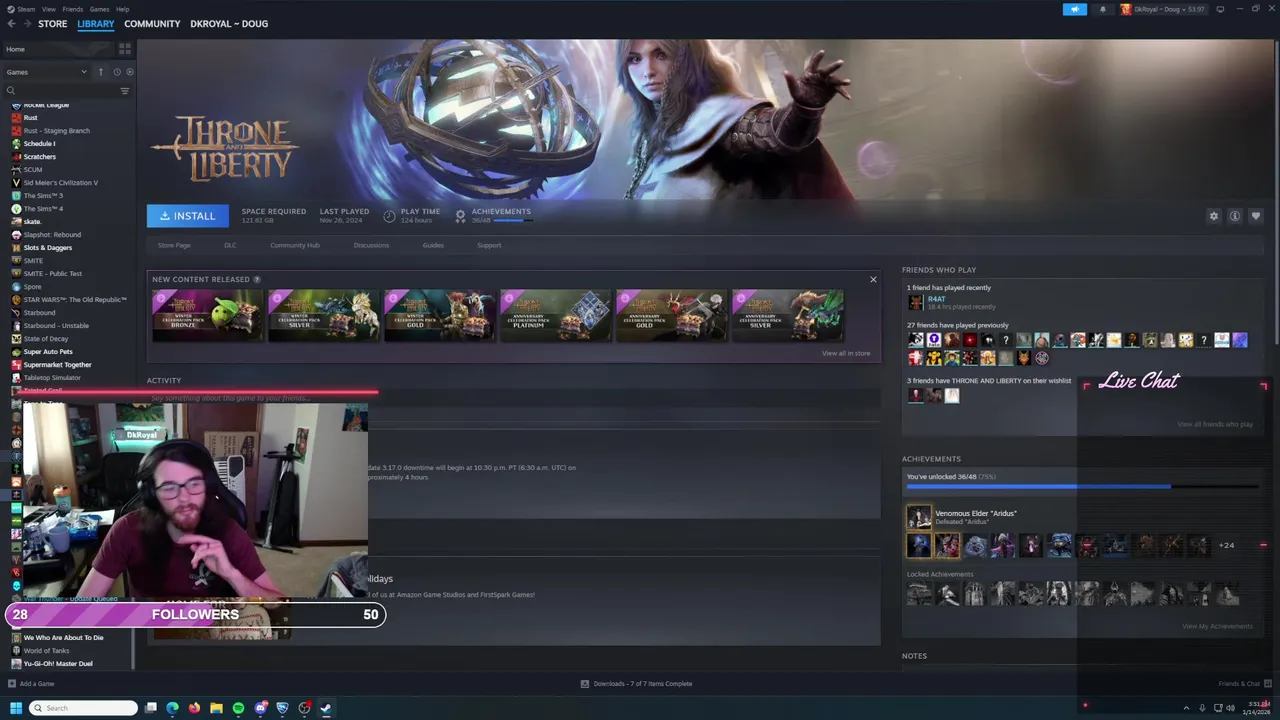Open the Guides link
The width and height of the screenshot is (1280, 720).
(433, 245)
